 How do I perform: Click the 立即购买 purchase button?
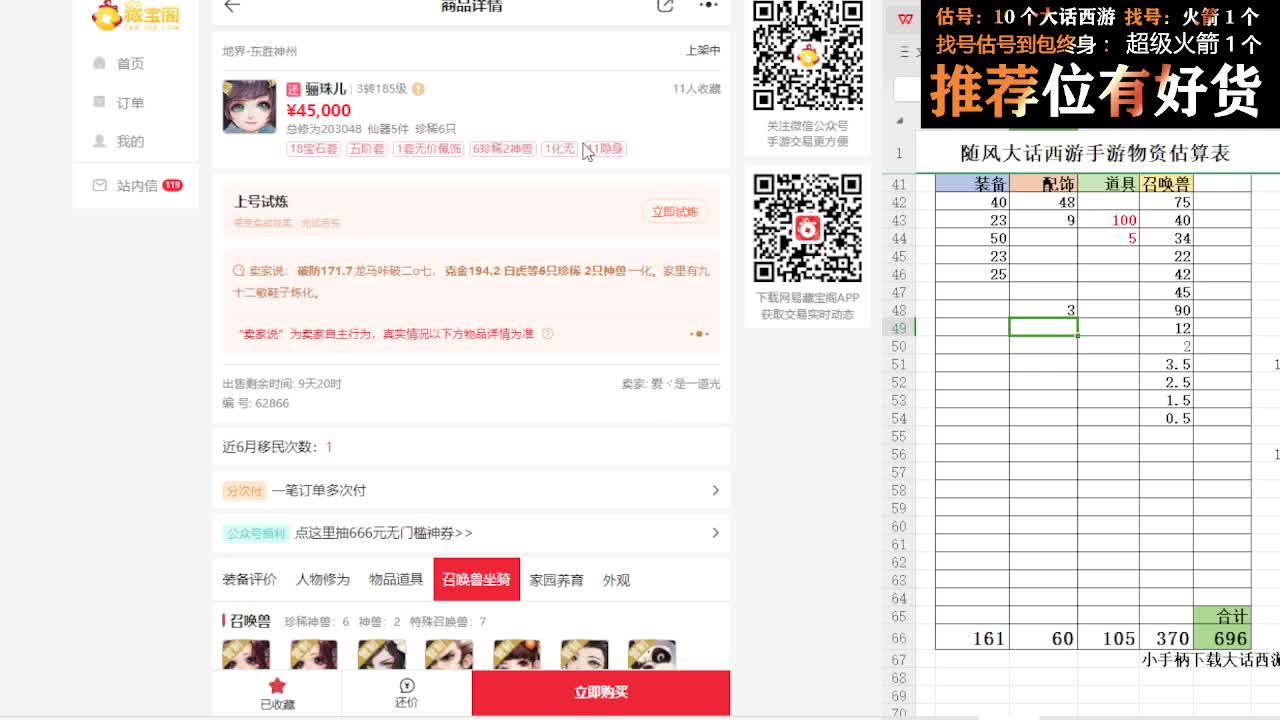tap(600, 692)
